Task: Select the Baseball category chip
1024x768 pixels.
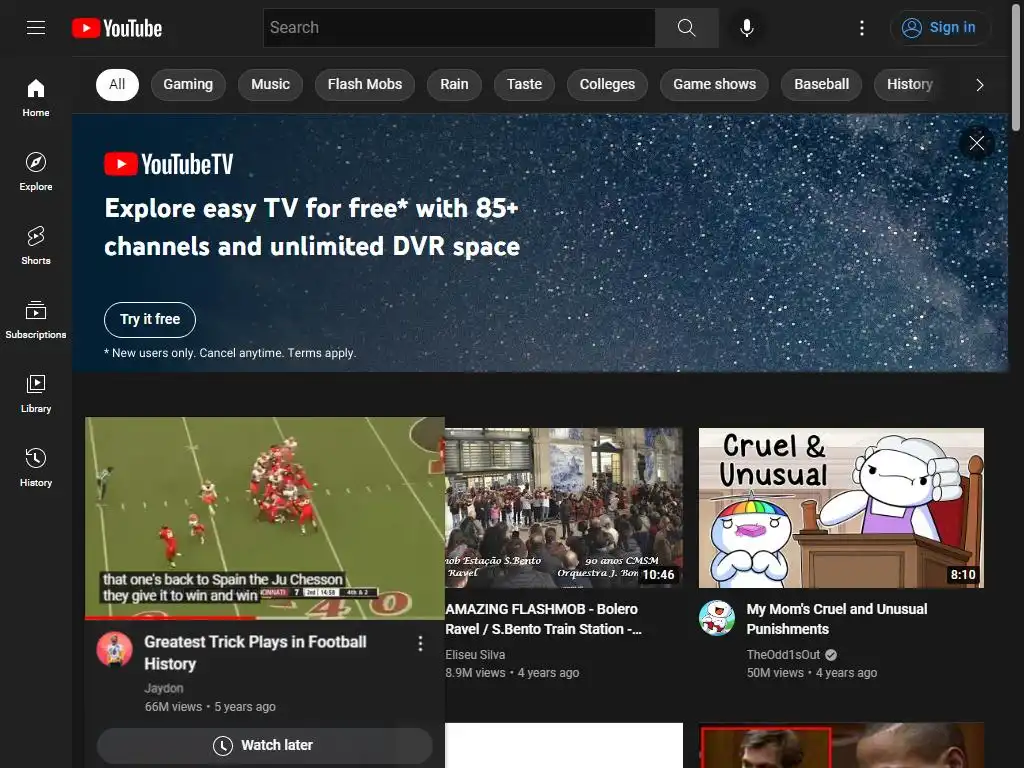Action: pos(822,84)
